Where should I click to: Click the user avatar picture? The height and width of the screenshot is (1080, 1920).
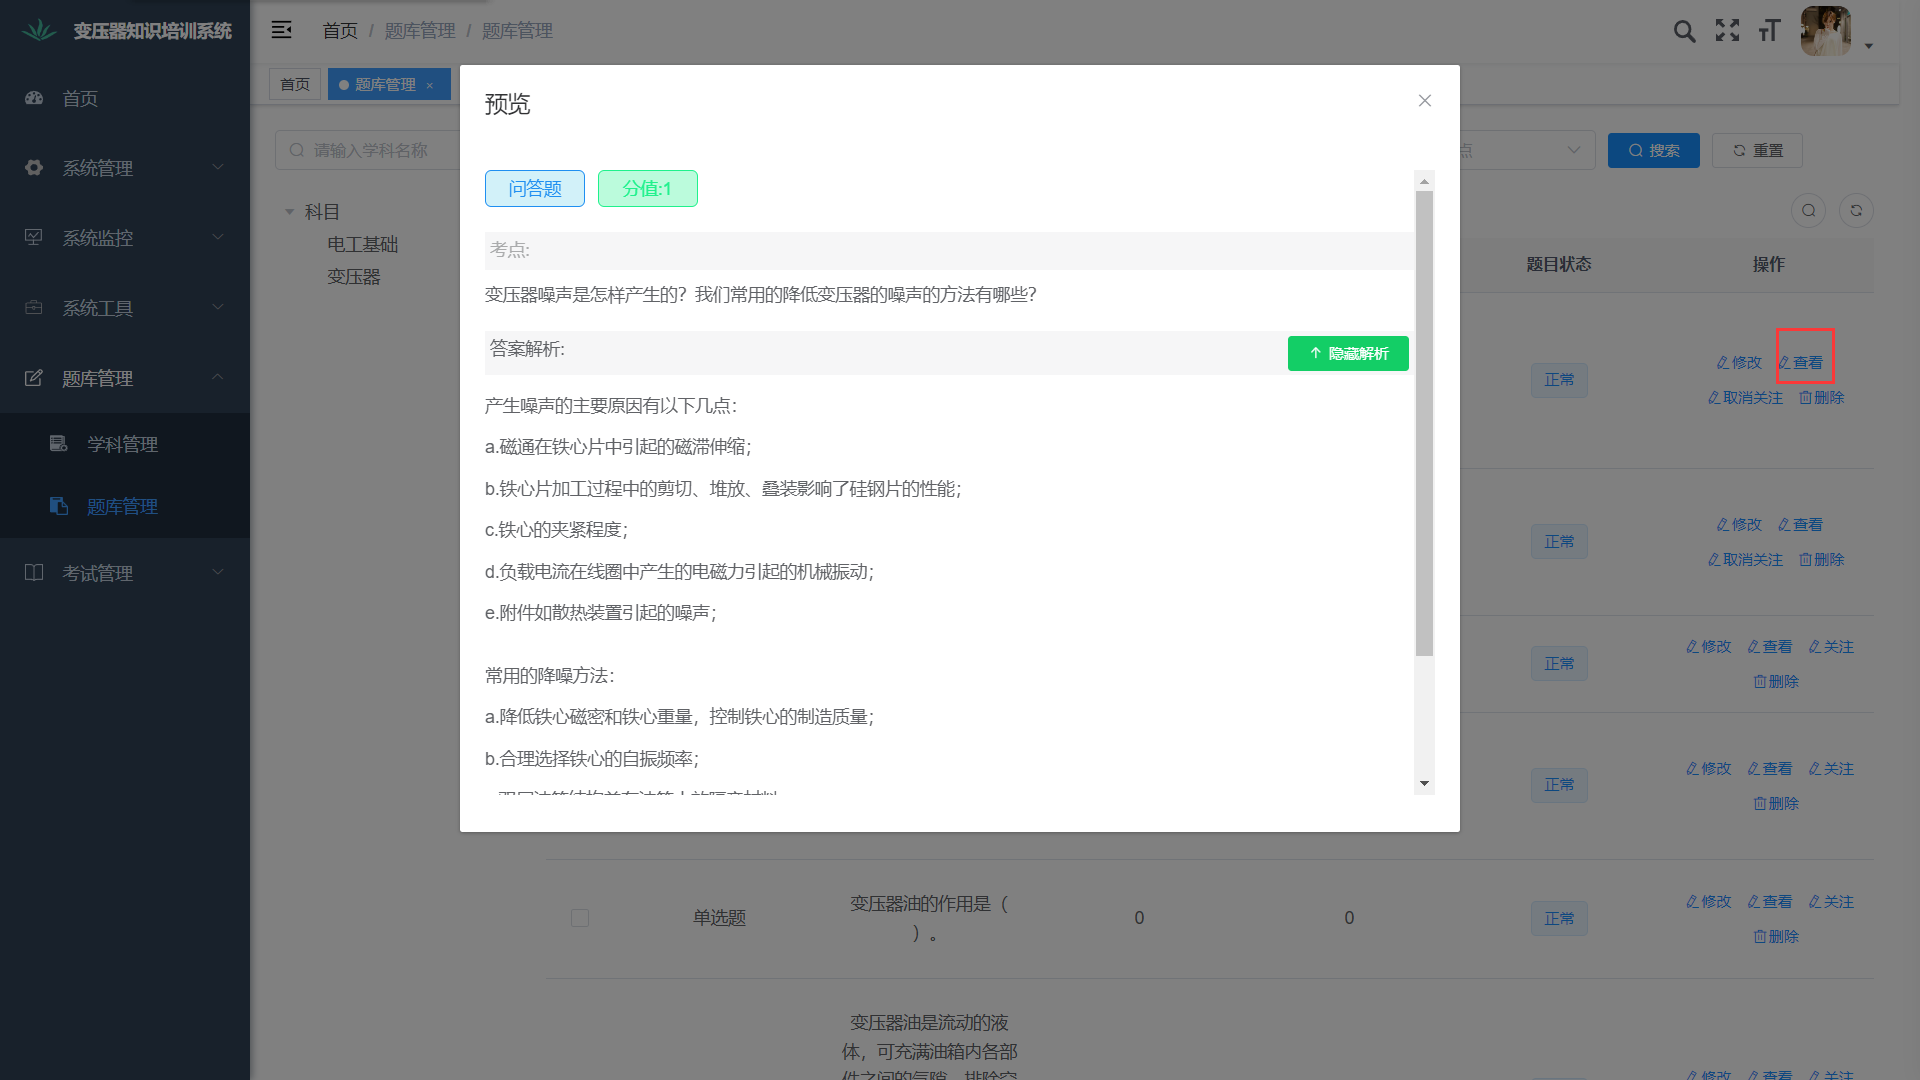point(1825,31)
